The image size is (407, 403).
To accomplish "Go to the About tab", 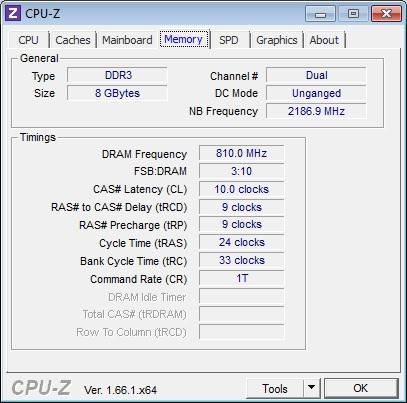I will (324, 40).
